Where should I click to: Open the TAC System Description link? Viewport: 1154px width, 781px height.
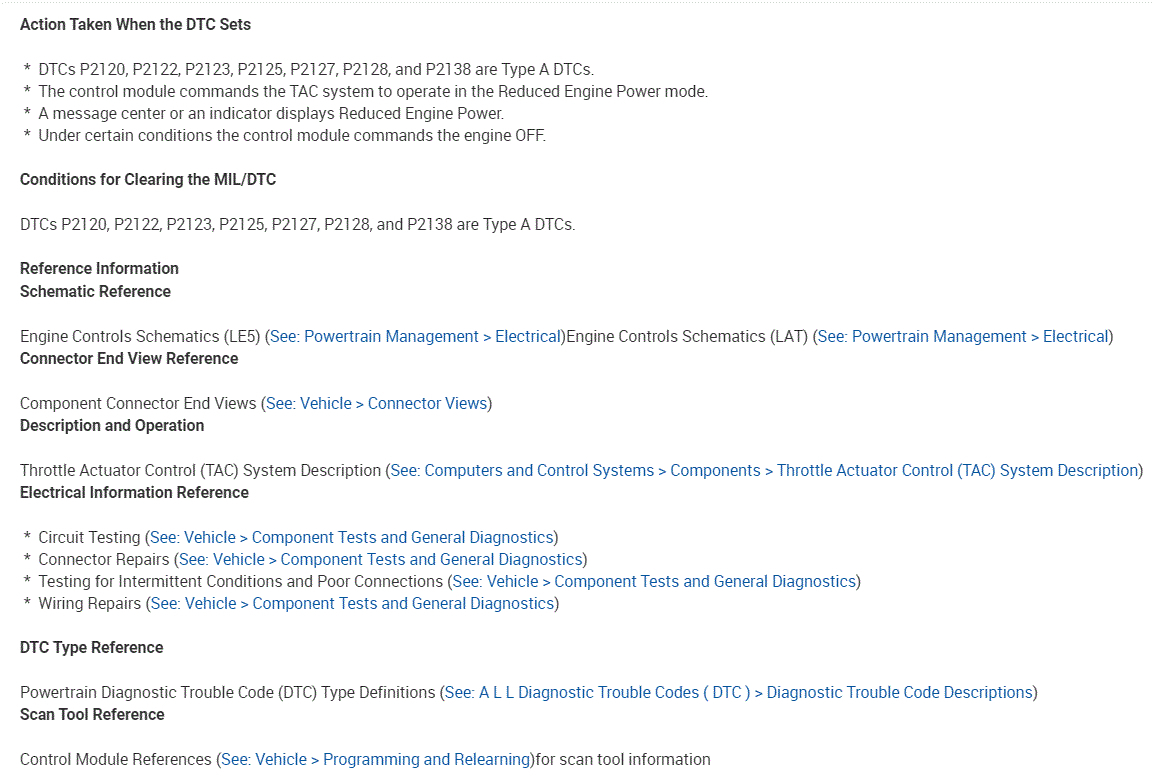tap(764, 471)
